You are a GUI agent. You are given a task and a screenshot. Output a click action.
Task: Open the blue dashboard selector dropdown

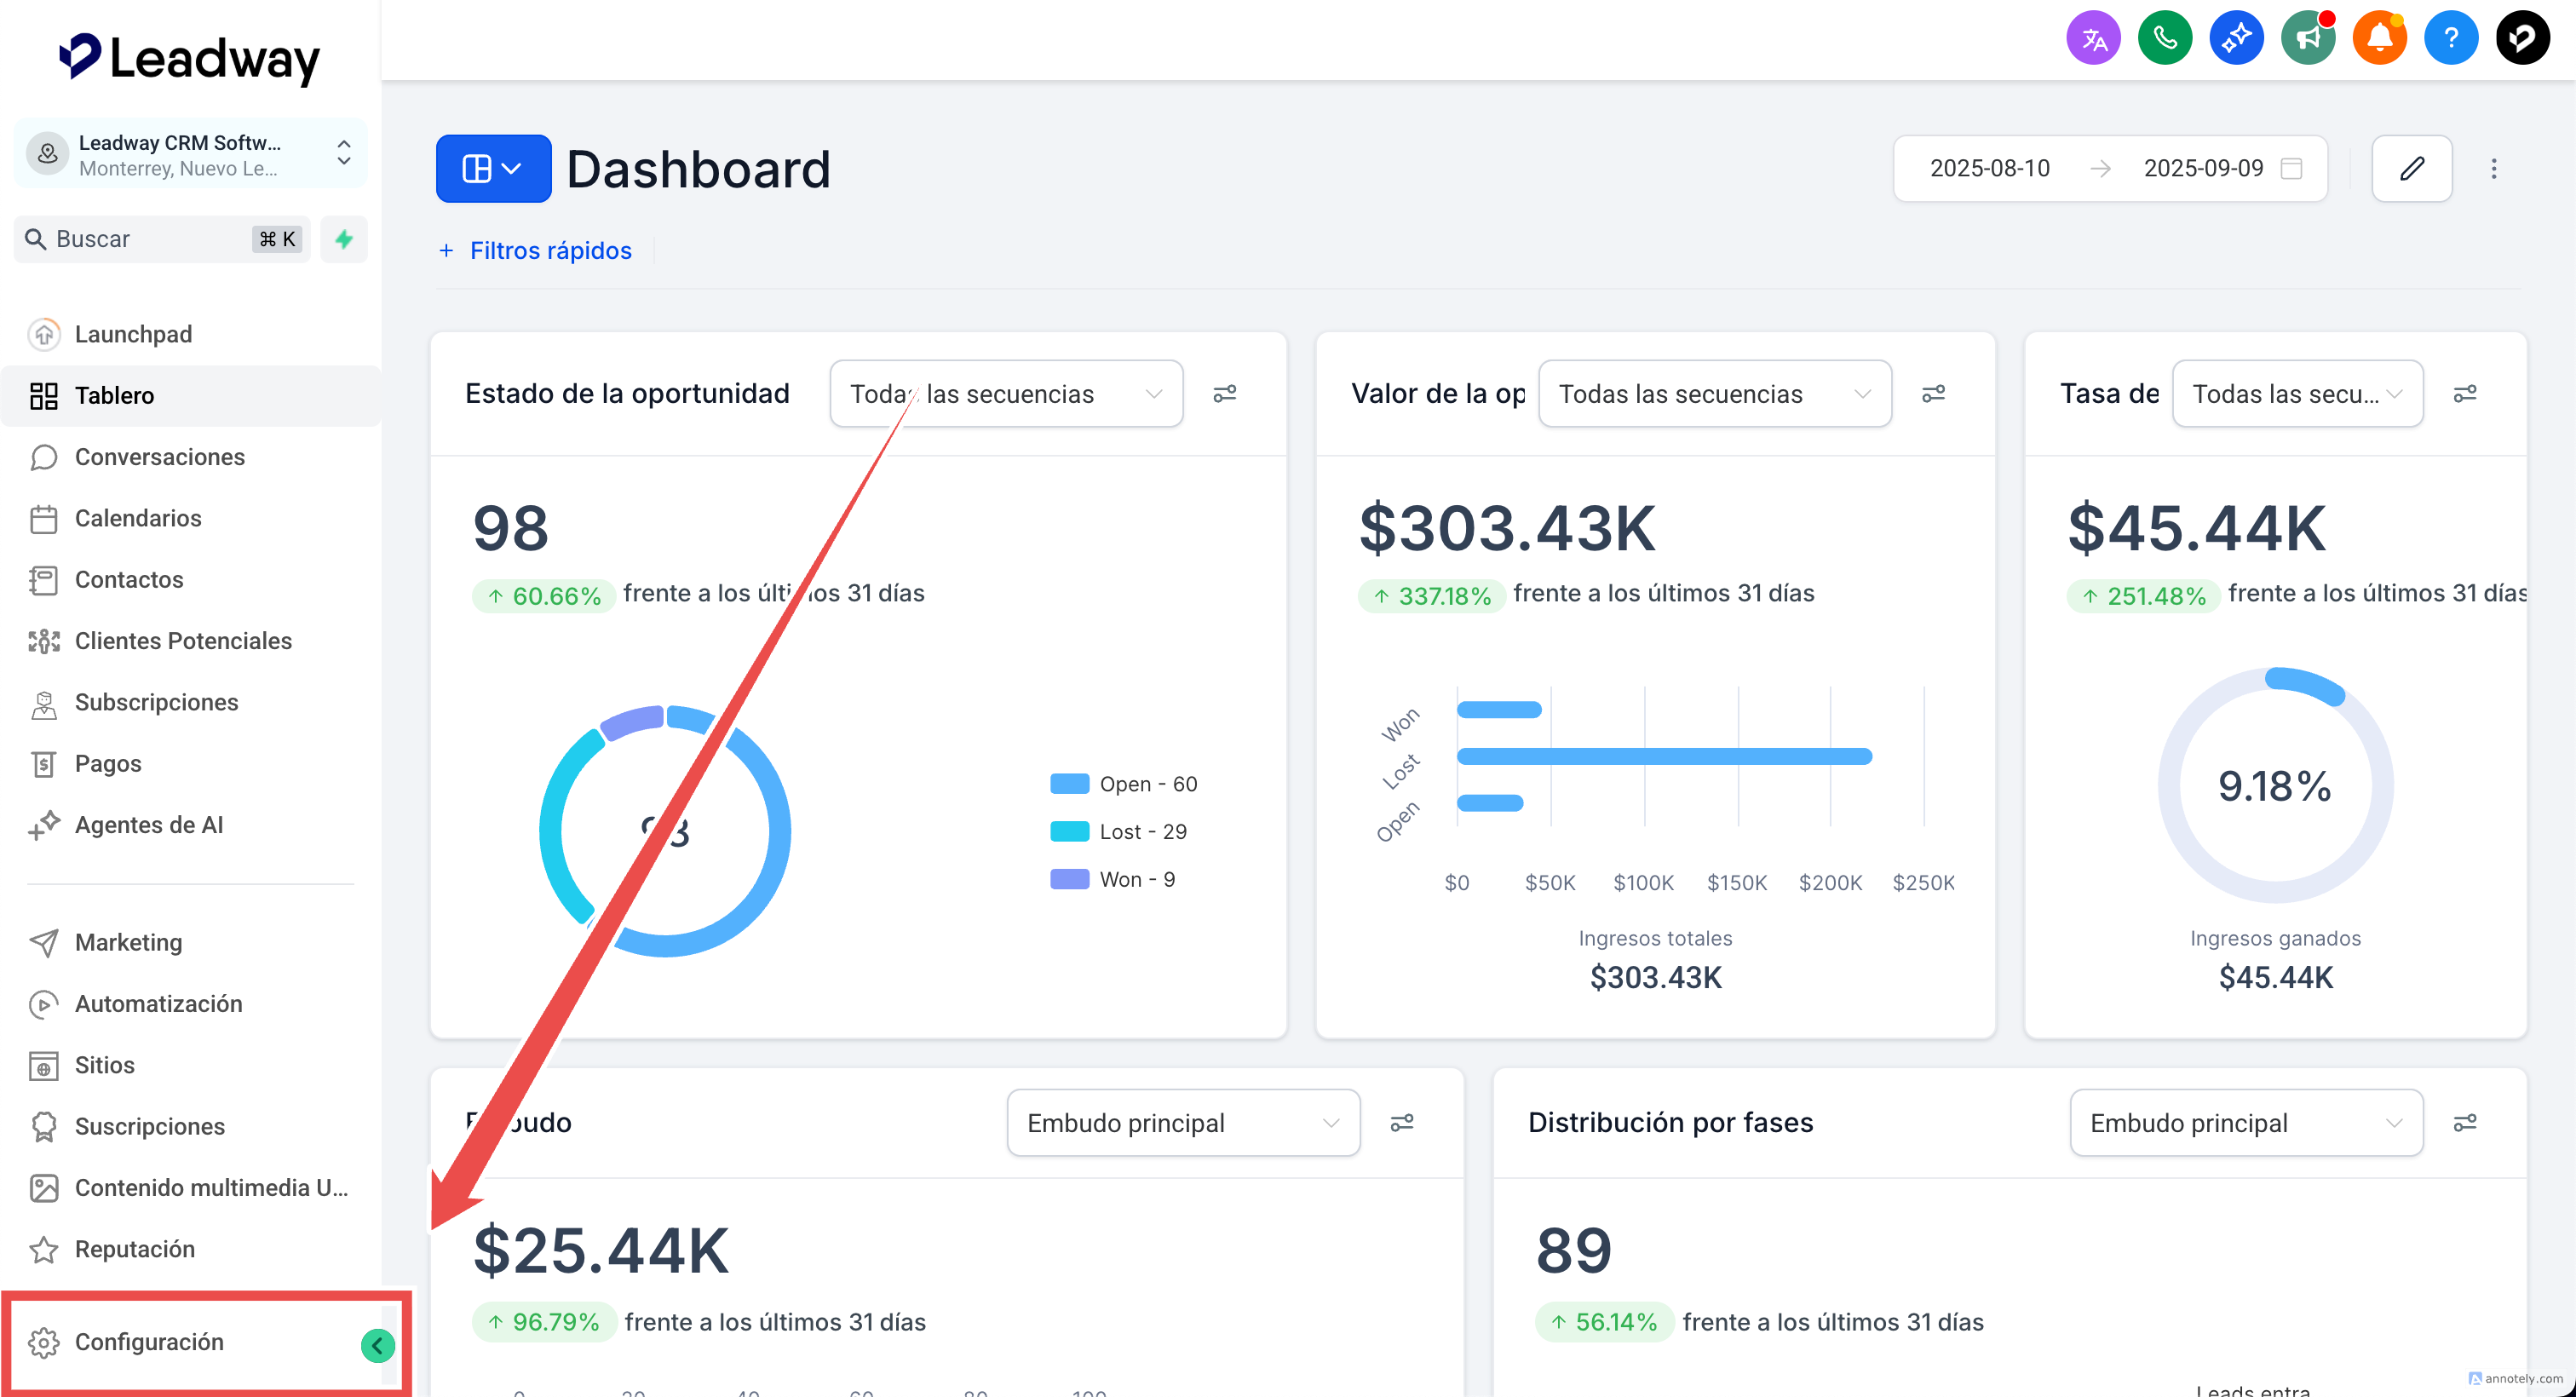pos(493,168)
